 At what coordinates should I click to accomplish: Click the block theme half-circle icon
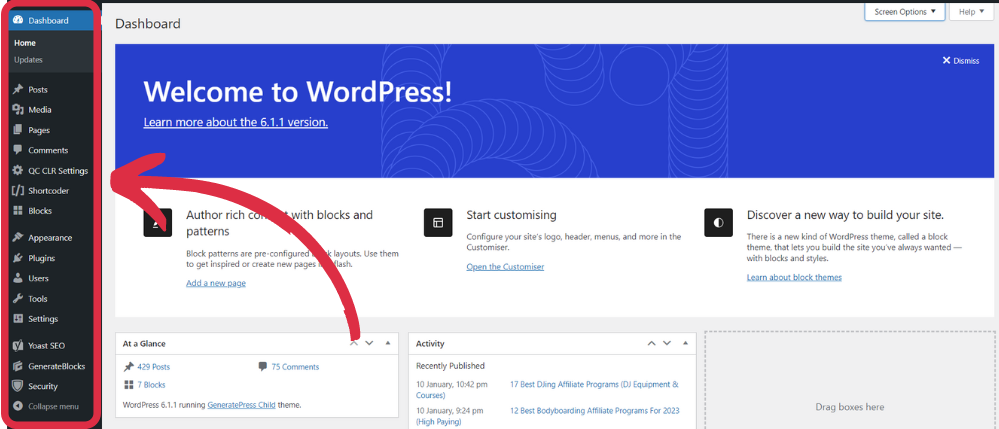pyautogui.click(x=719, y=222)
